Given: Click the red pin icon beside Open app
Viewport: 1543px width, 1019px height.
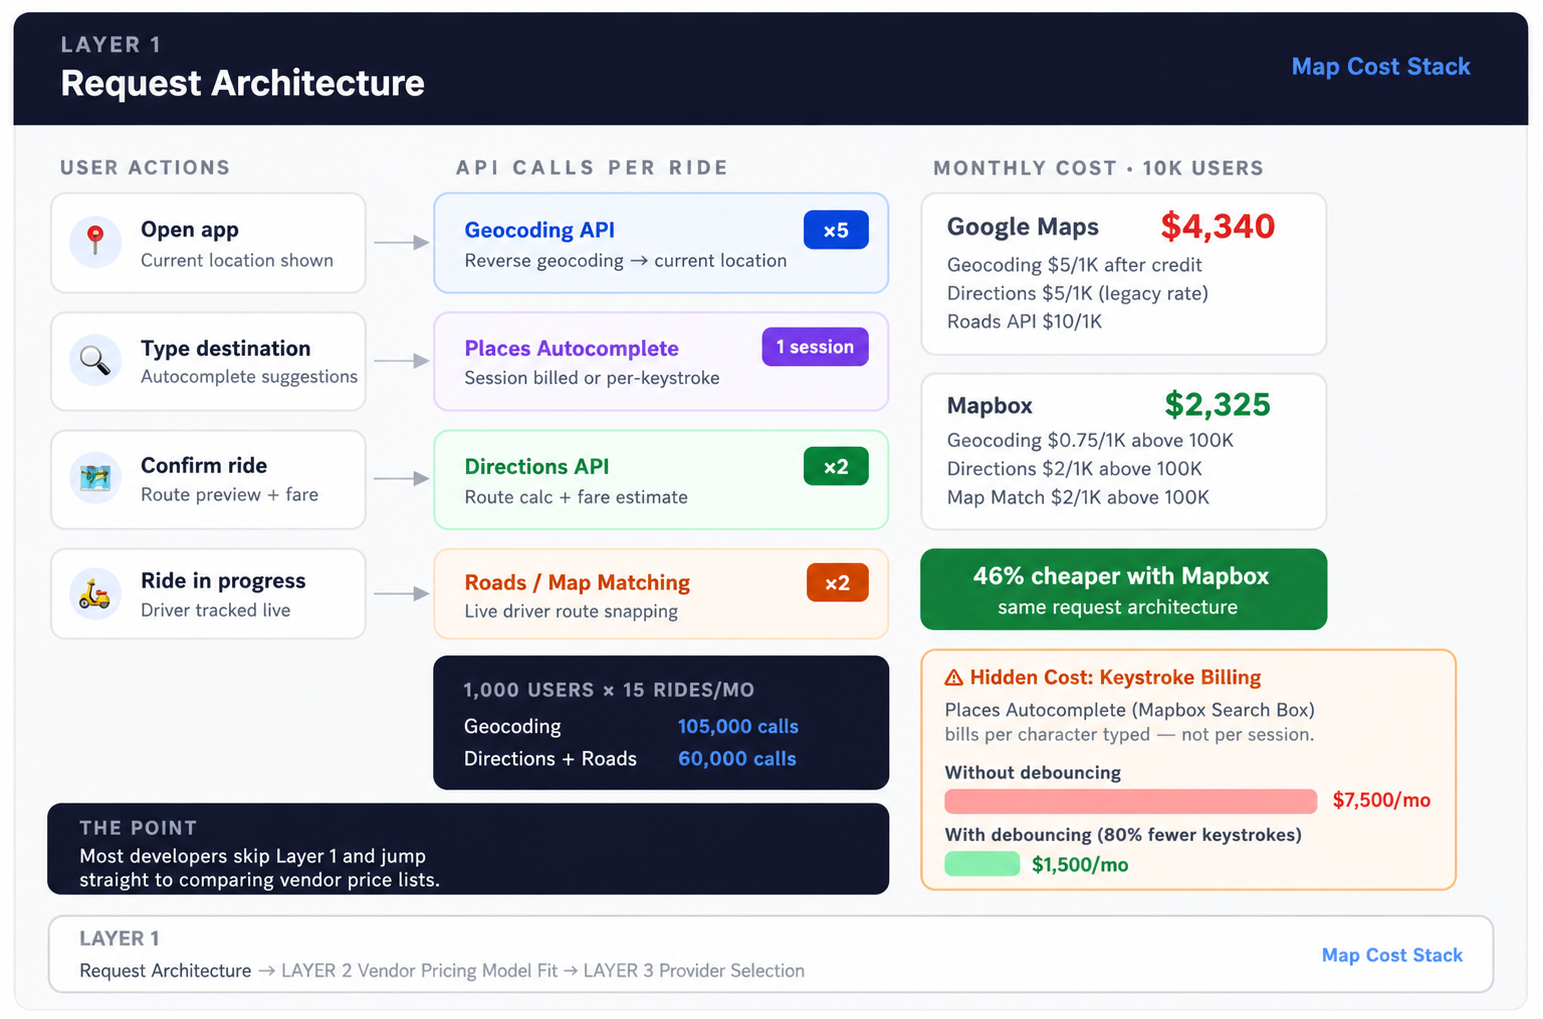Looking at the screenshot, I should click(95, 240).
